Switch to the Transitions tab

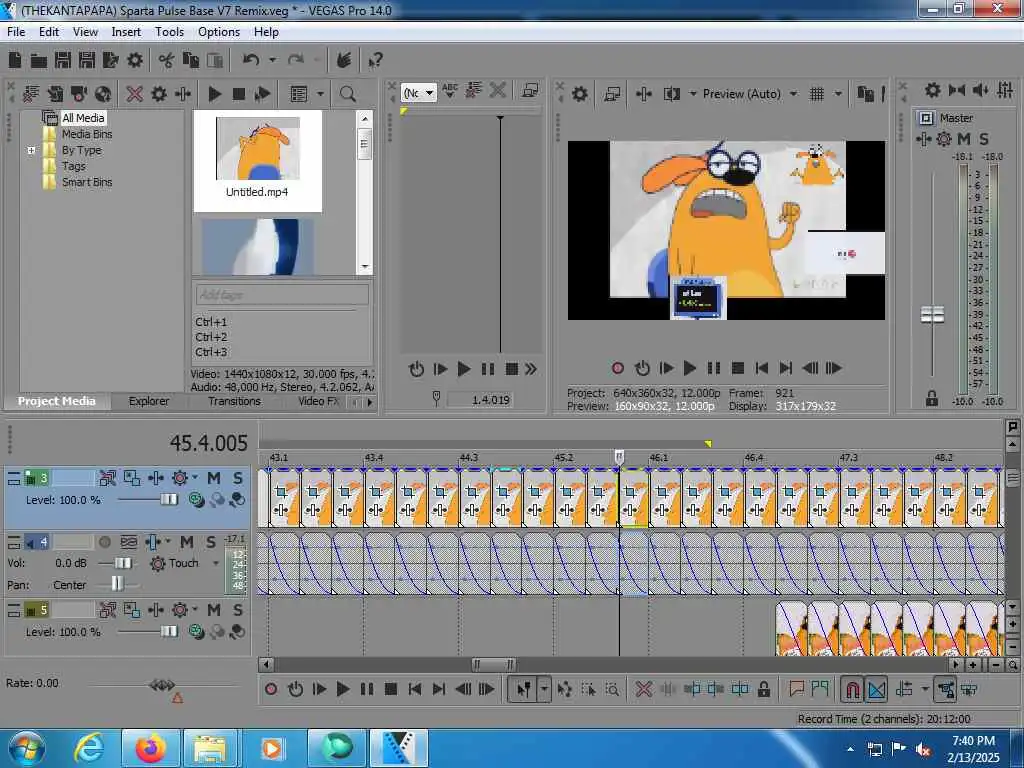click(234, 401)
